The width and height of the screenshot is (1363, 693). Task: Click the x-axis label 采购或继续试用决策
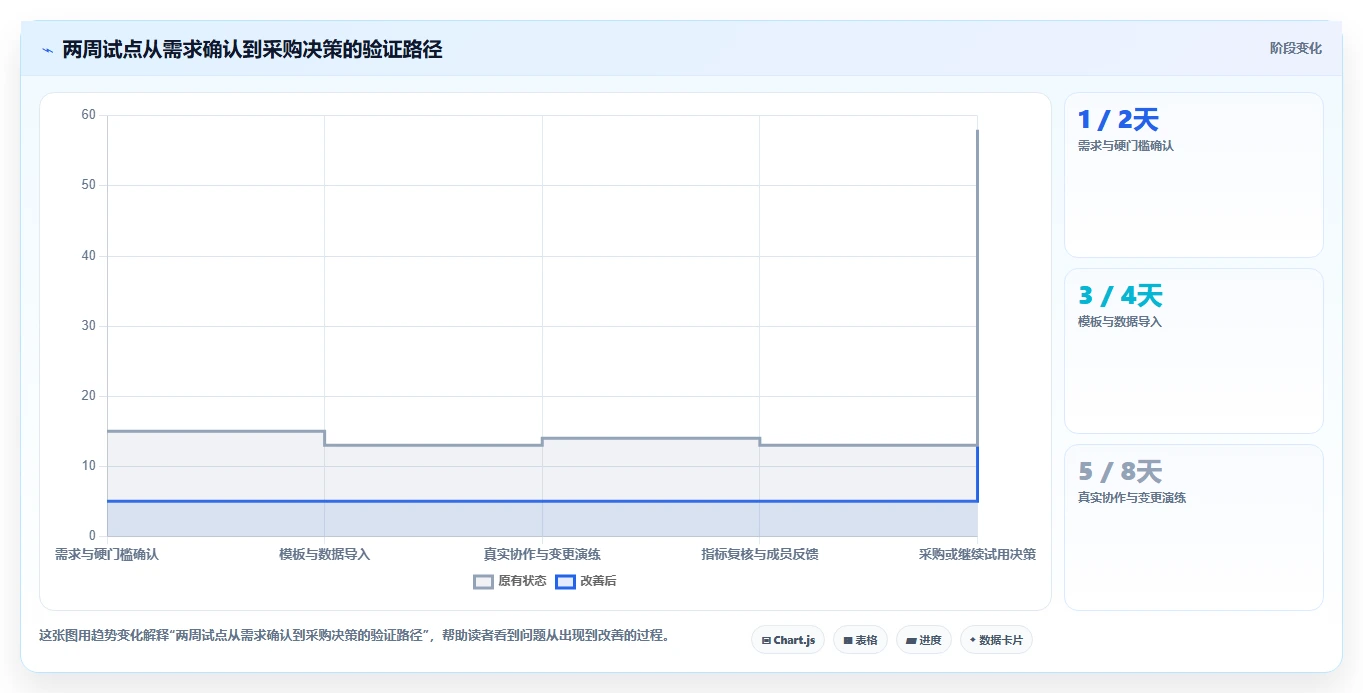pyautogui.click(x=977, y=554)
